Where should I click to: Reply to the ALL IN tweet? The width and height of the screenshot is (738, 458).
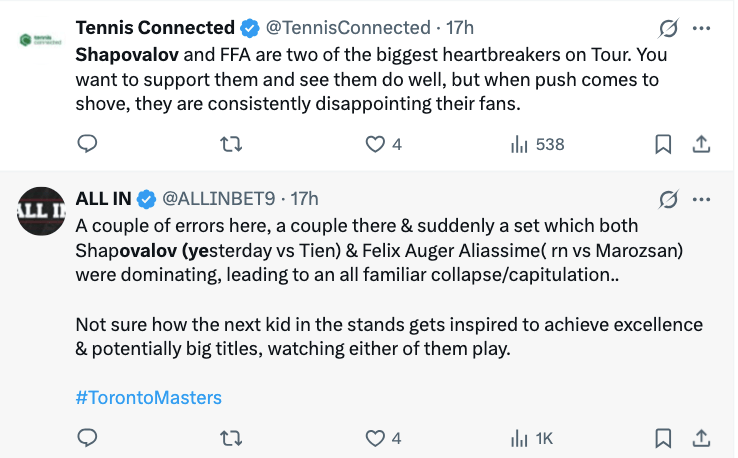click(87, 438)
